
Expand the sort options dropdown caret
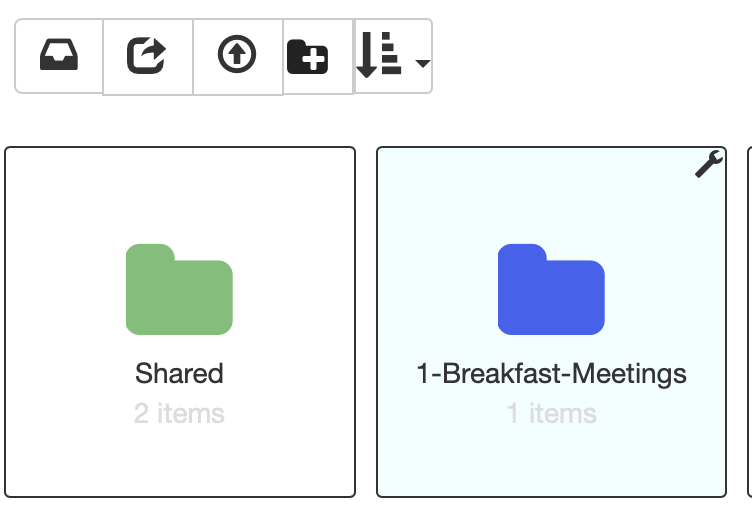(423, 63)
